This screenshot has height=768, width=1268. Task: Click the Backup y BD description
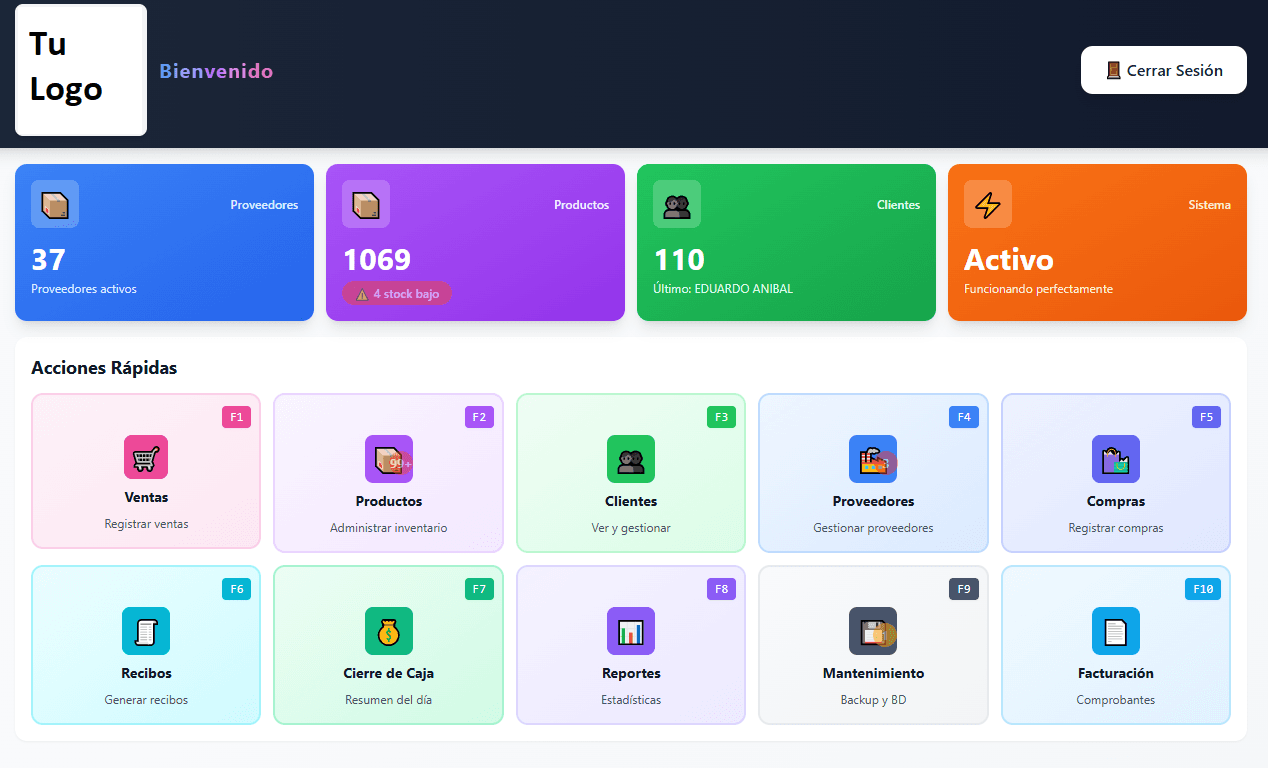tap(873, 700)
